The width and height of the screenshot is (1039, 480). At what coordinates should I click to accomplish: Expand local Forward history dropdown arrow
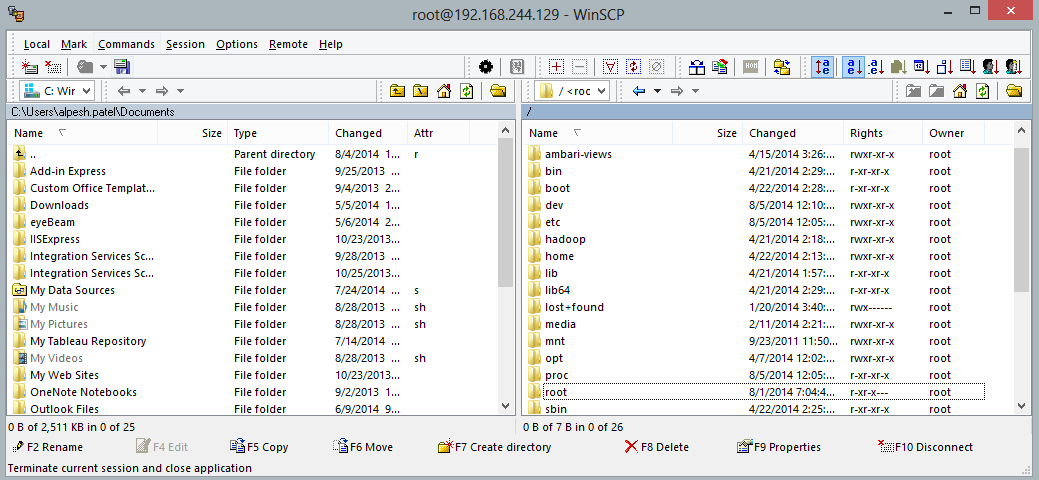180,91
